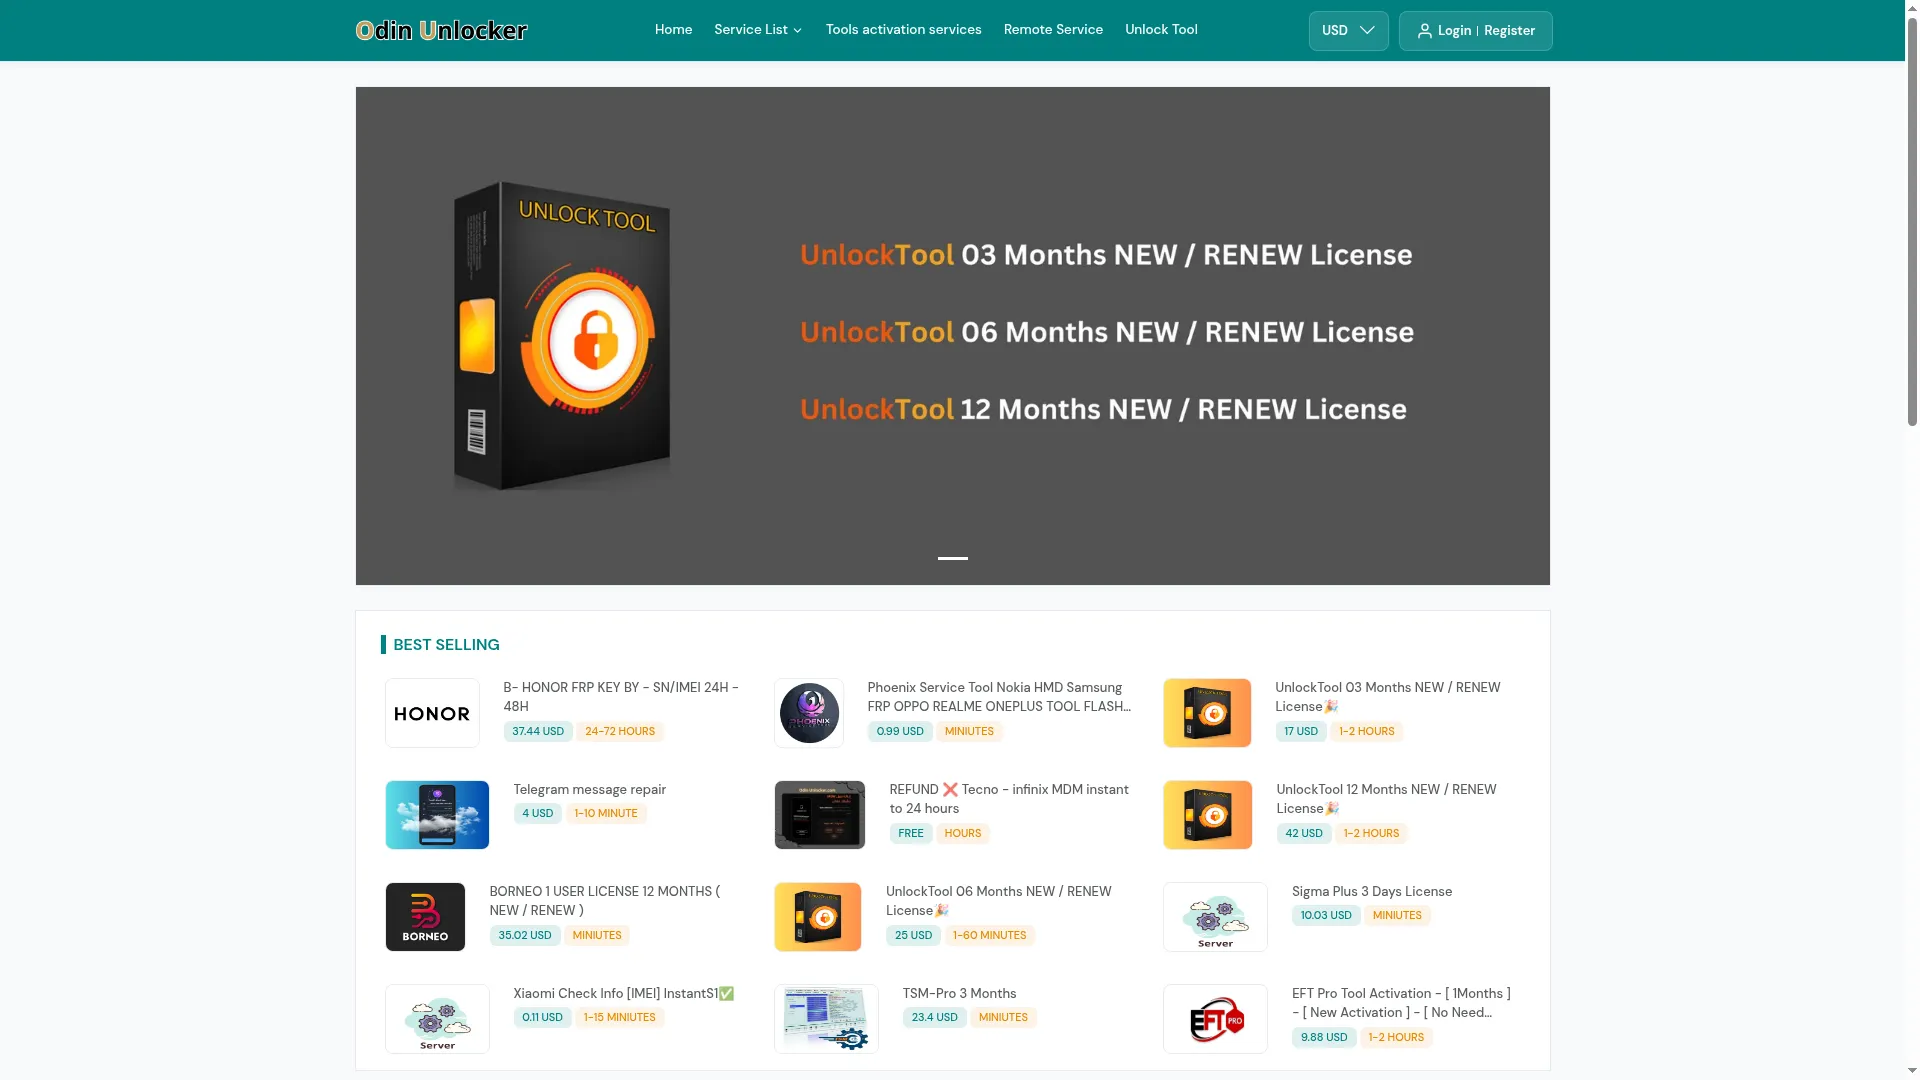Click the 0.11 USD price tag
The image size is (1920, 1080).
pyautogui.click(x=542, y=1018)
